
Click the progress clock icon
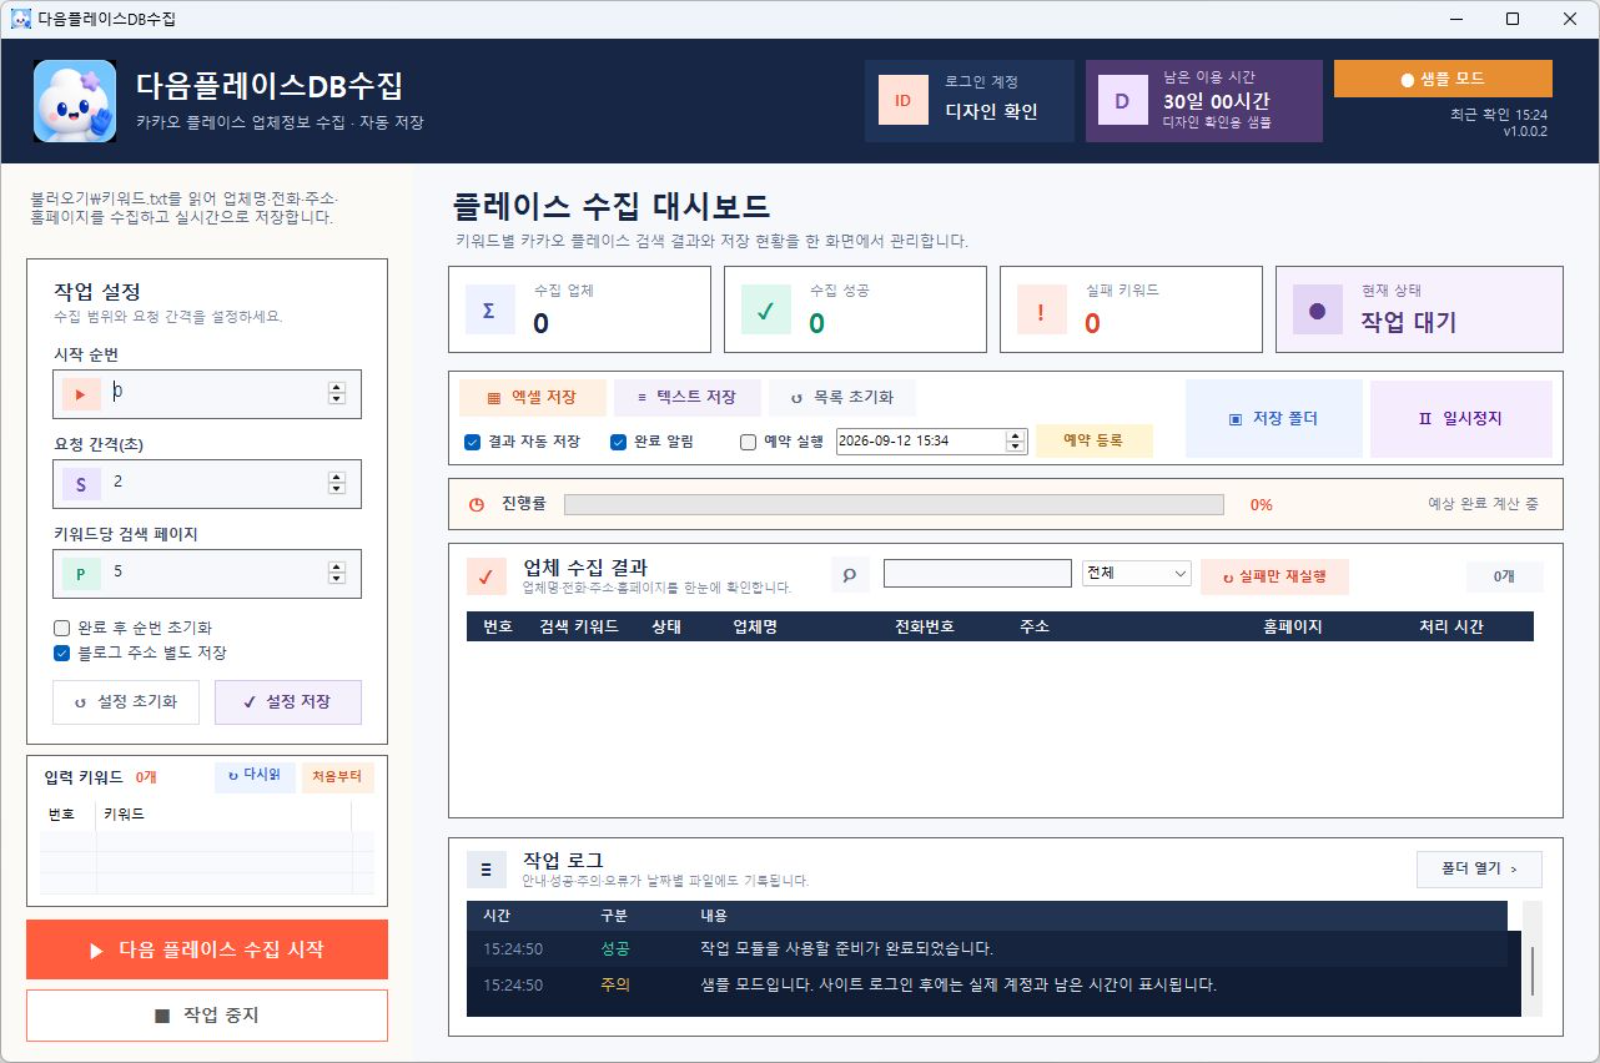[477, 505]
